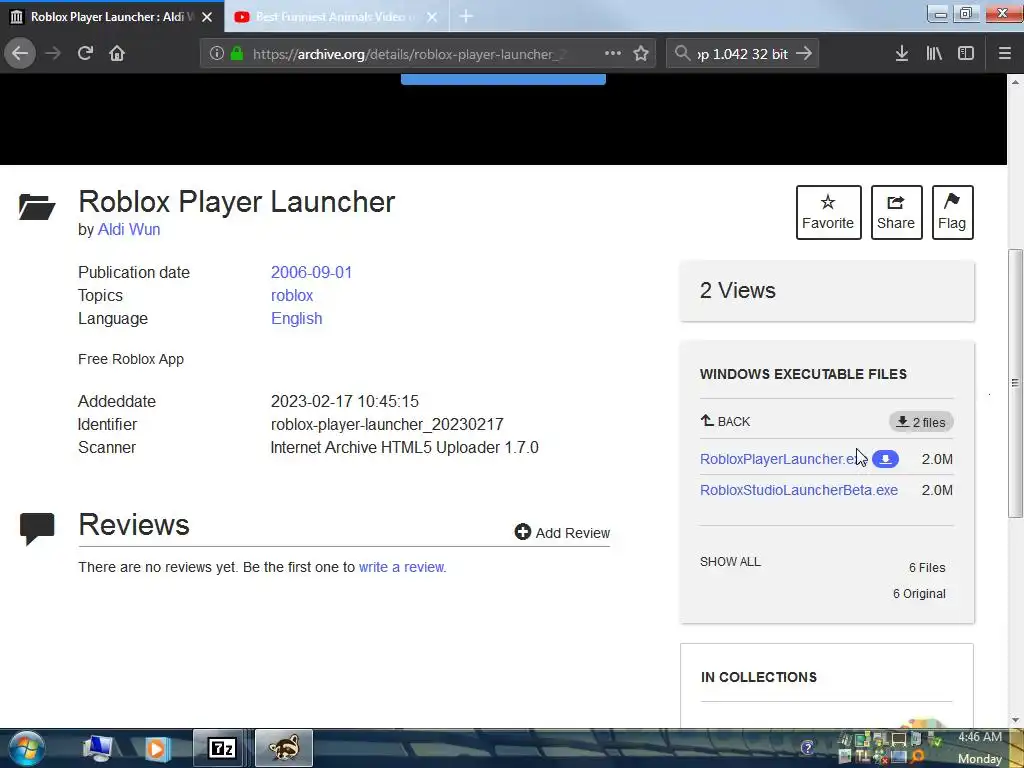Click the '6 Files' count text
This screenshot has width=1024, height=768.
pos(927,568)
